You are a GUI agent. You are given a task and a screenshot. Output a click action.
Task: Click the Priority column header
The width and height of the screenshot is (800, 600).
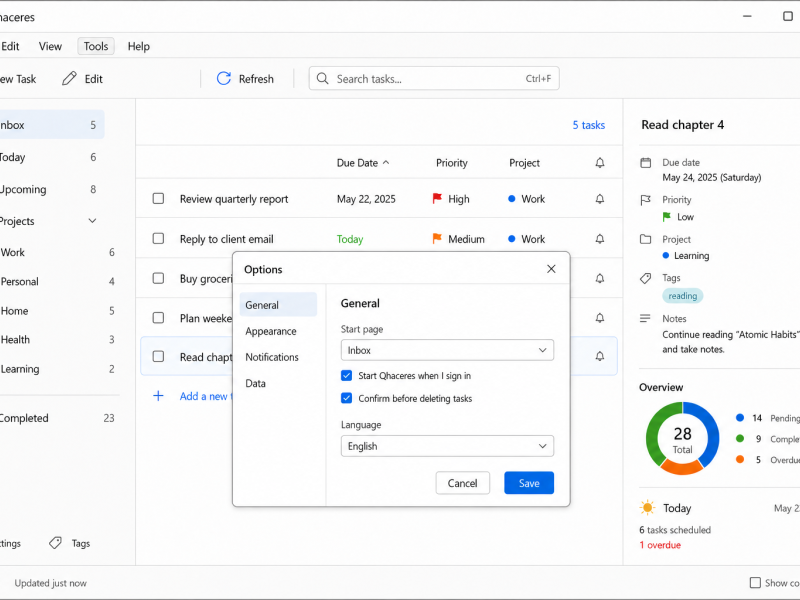(x=452, y=163)
